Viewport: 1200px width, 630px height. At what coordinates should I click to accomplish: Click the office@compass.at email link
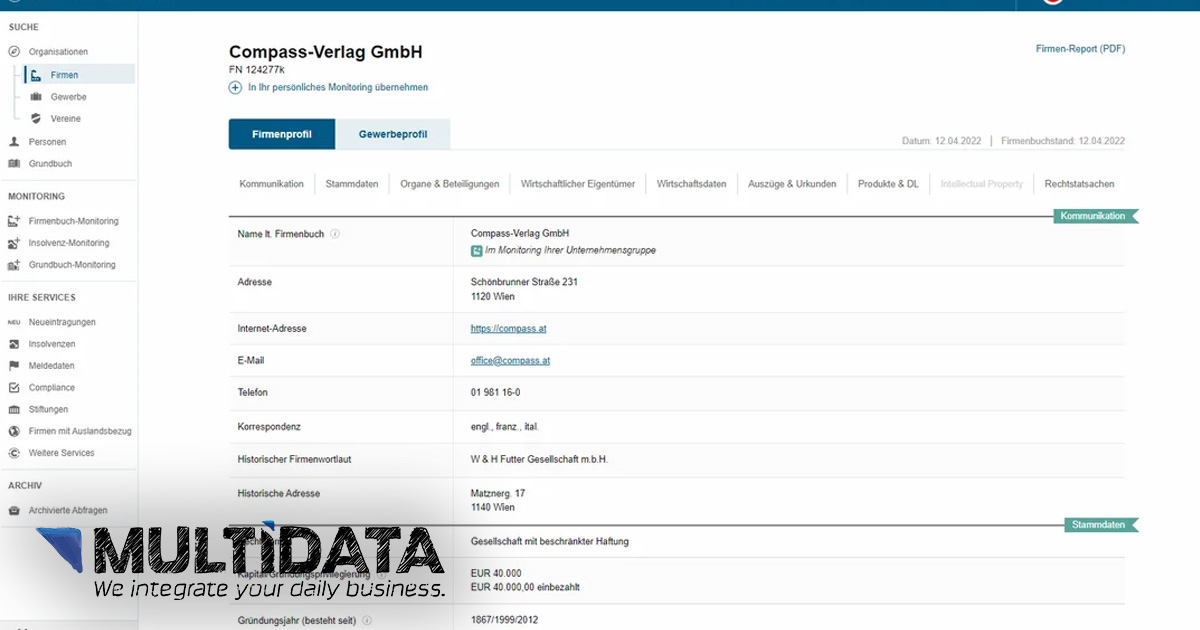pos(510,361)
